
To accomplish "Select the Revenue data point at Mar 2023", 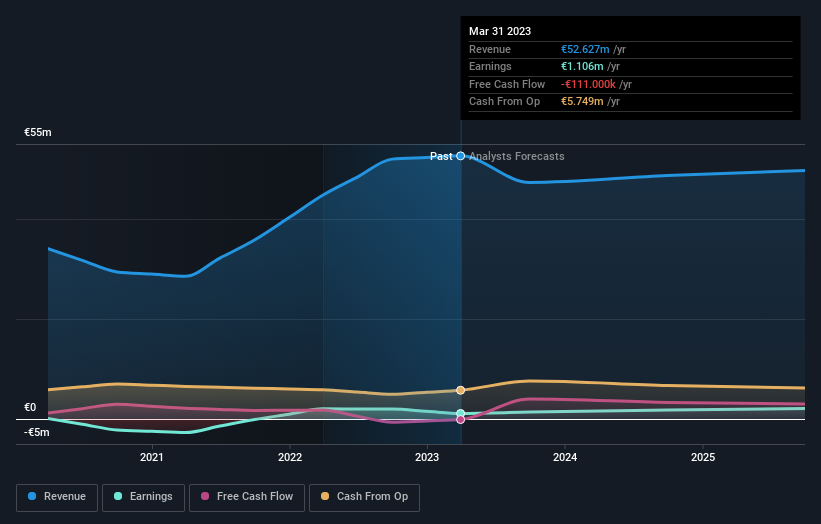I will point(461,156).
